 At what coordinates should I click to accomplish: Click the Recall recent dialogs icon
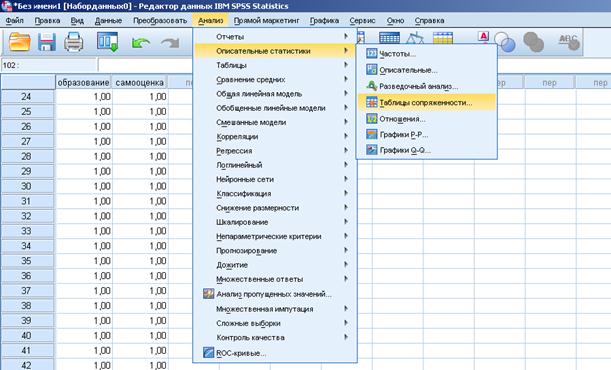click(x=108, y=42)
